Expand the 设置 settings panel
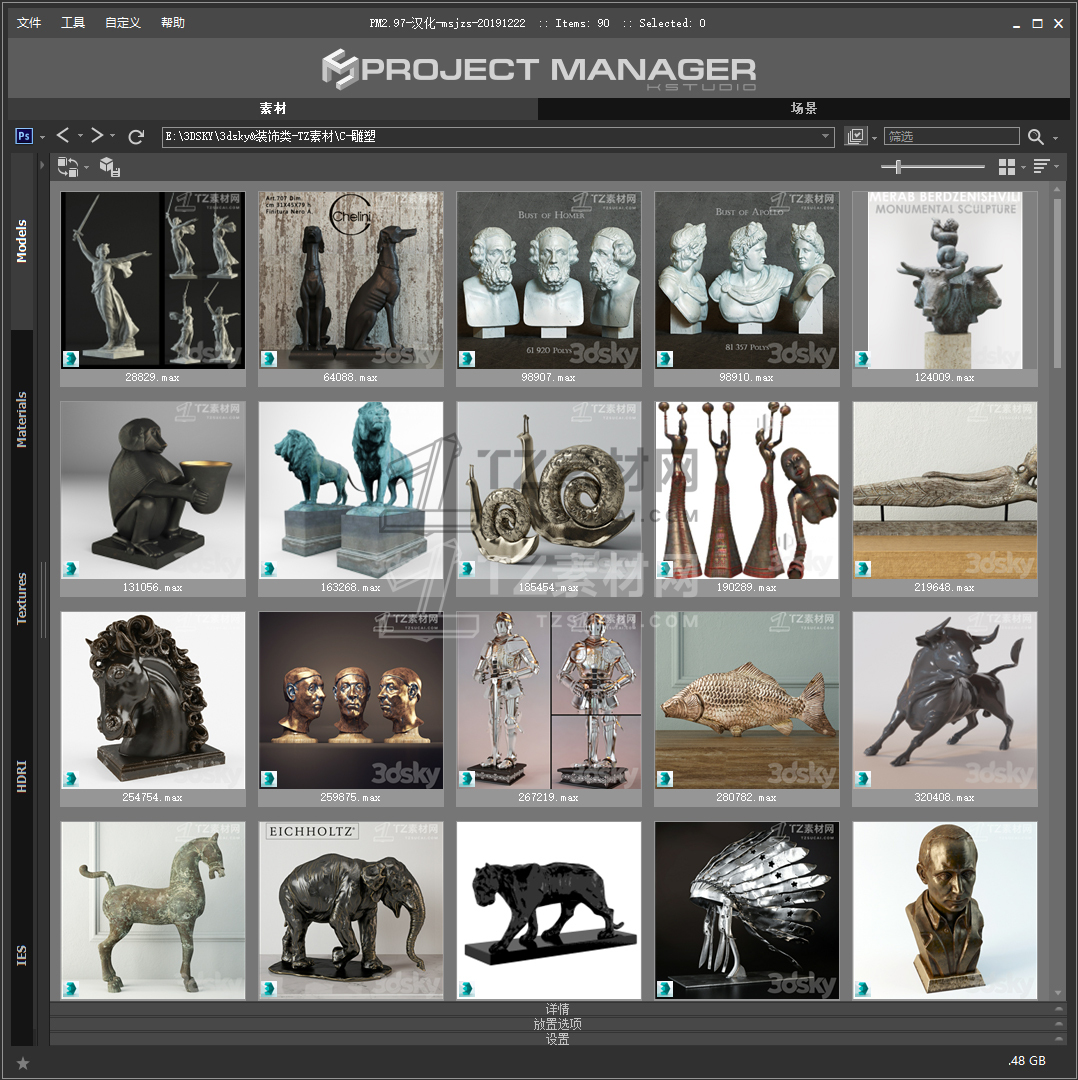The image size is (1078, 1080). [557, 1039]
